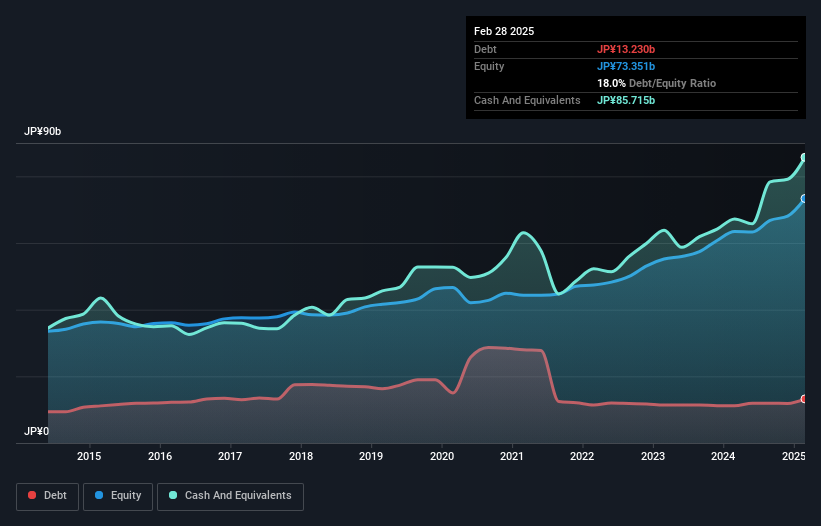The width and height of the screenshot is (821, 526).
Task: Click the JP¥90b y-axis label
Action: click(x=42, y=131)
